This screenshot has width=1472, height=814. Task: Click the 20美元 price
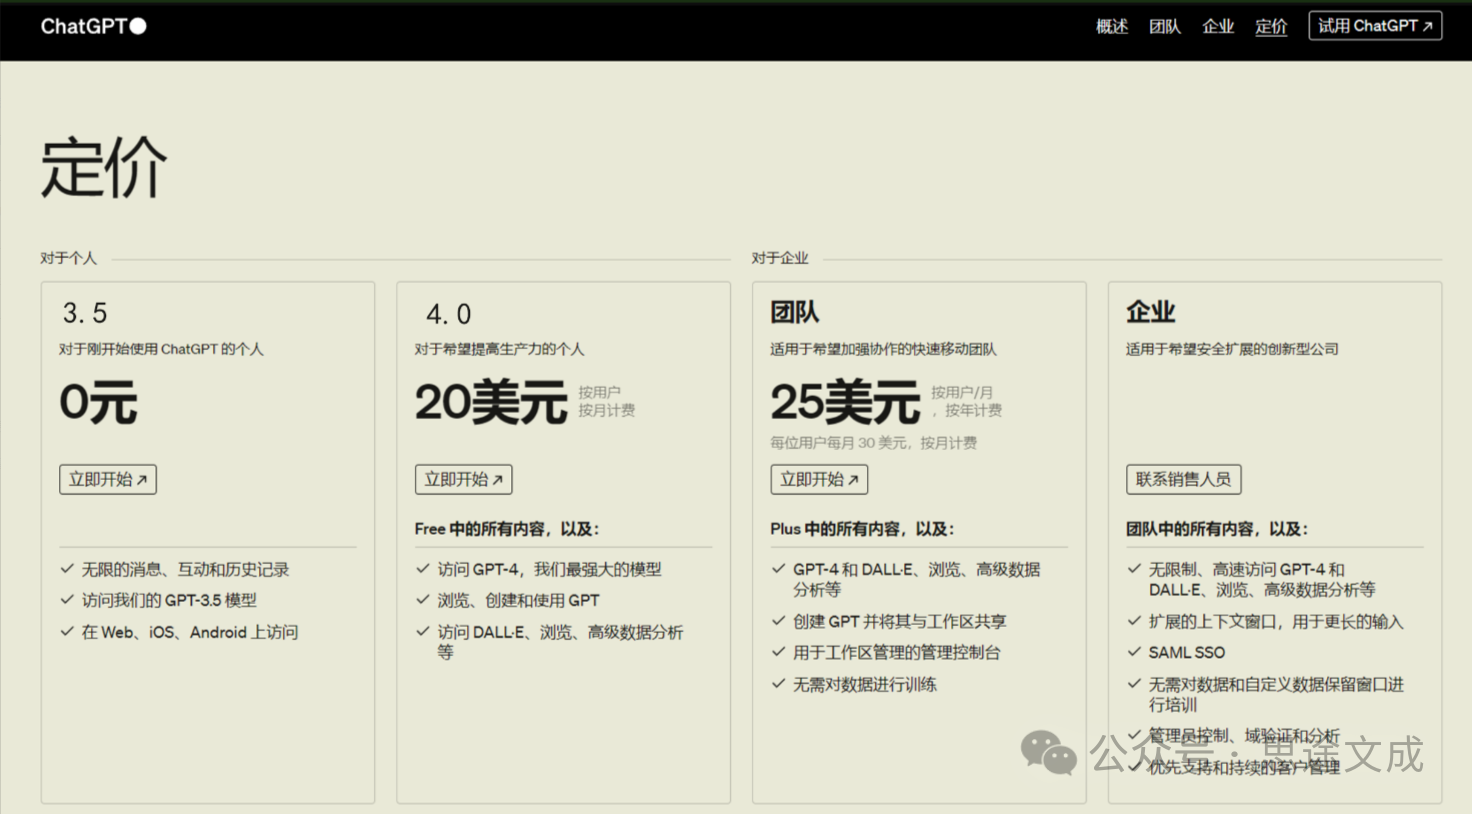click(x=491, y=403)
